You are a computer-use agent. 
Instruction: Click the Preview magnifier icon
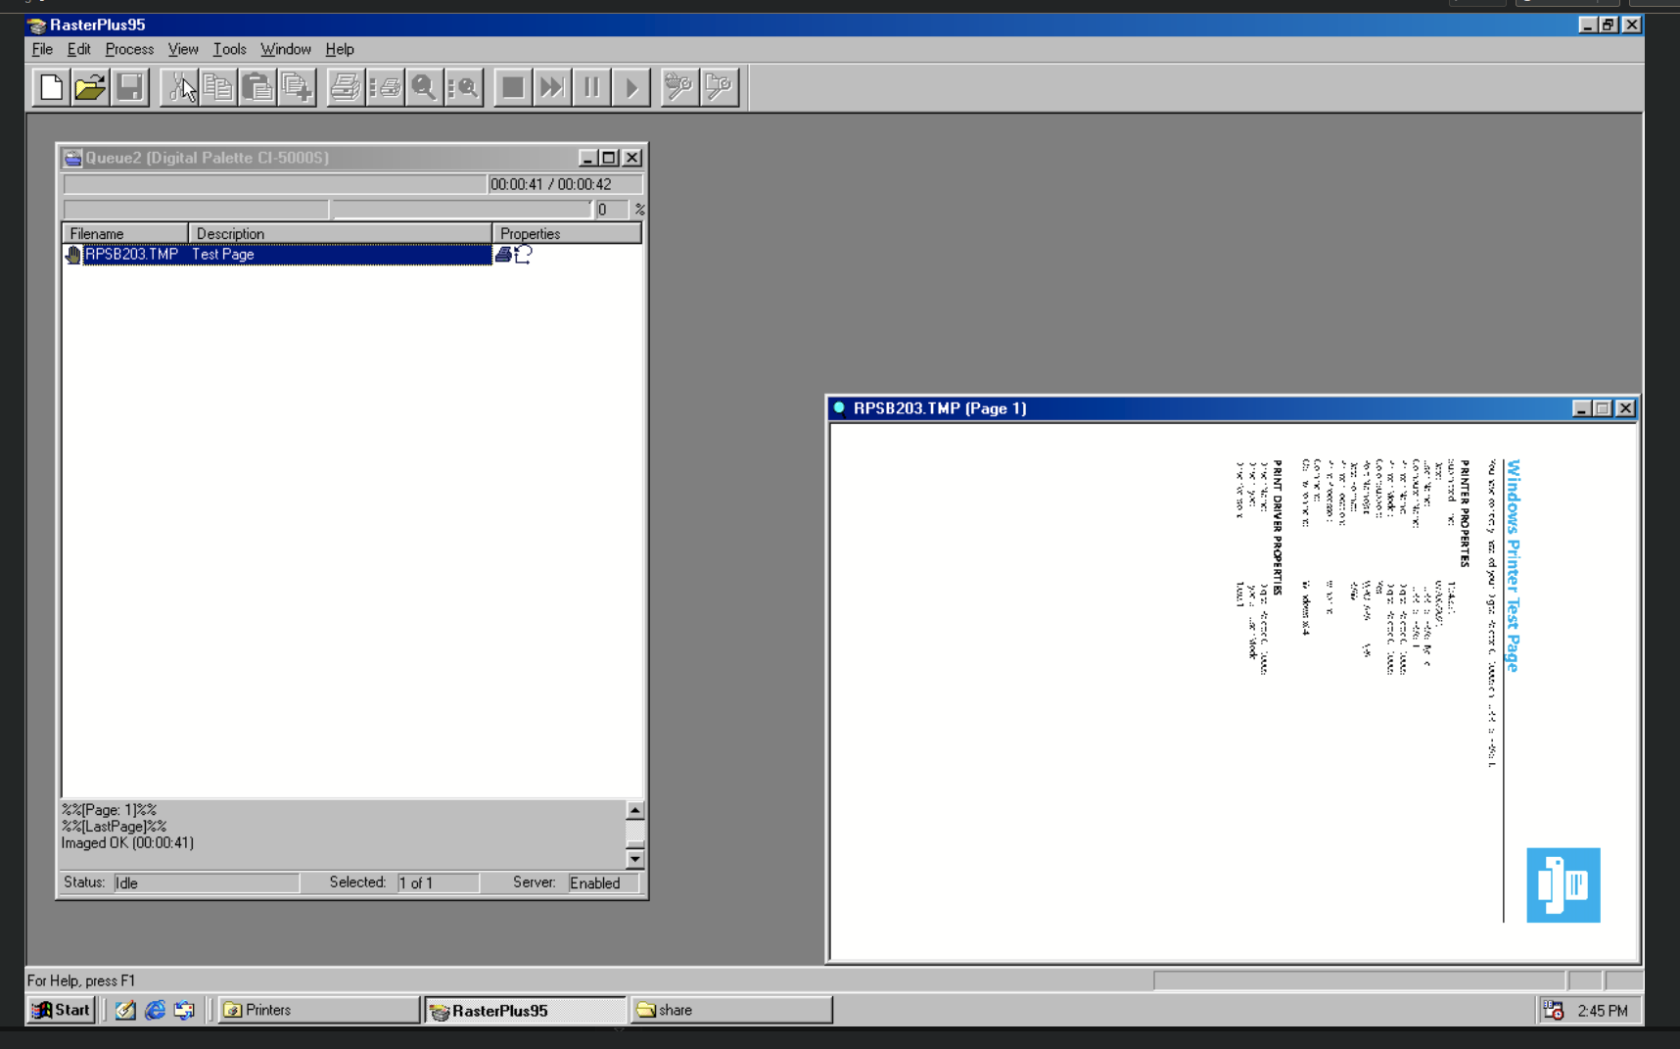click(x=424, y=88)
